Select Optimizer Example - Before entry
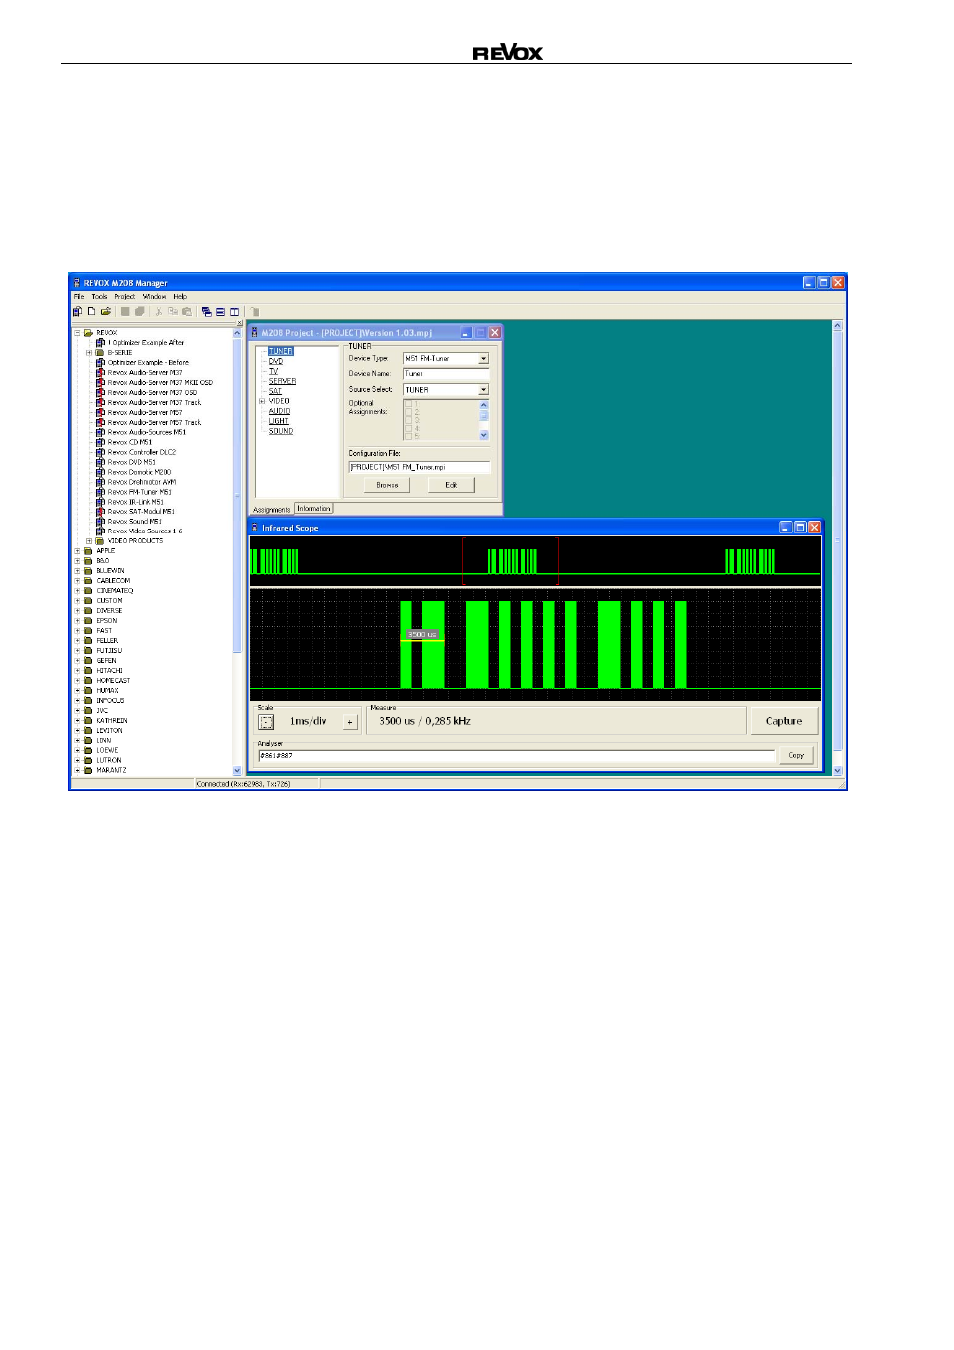The image size is (954, 1350). 148,363
